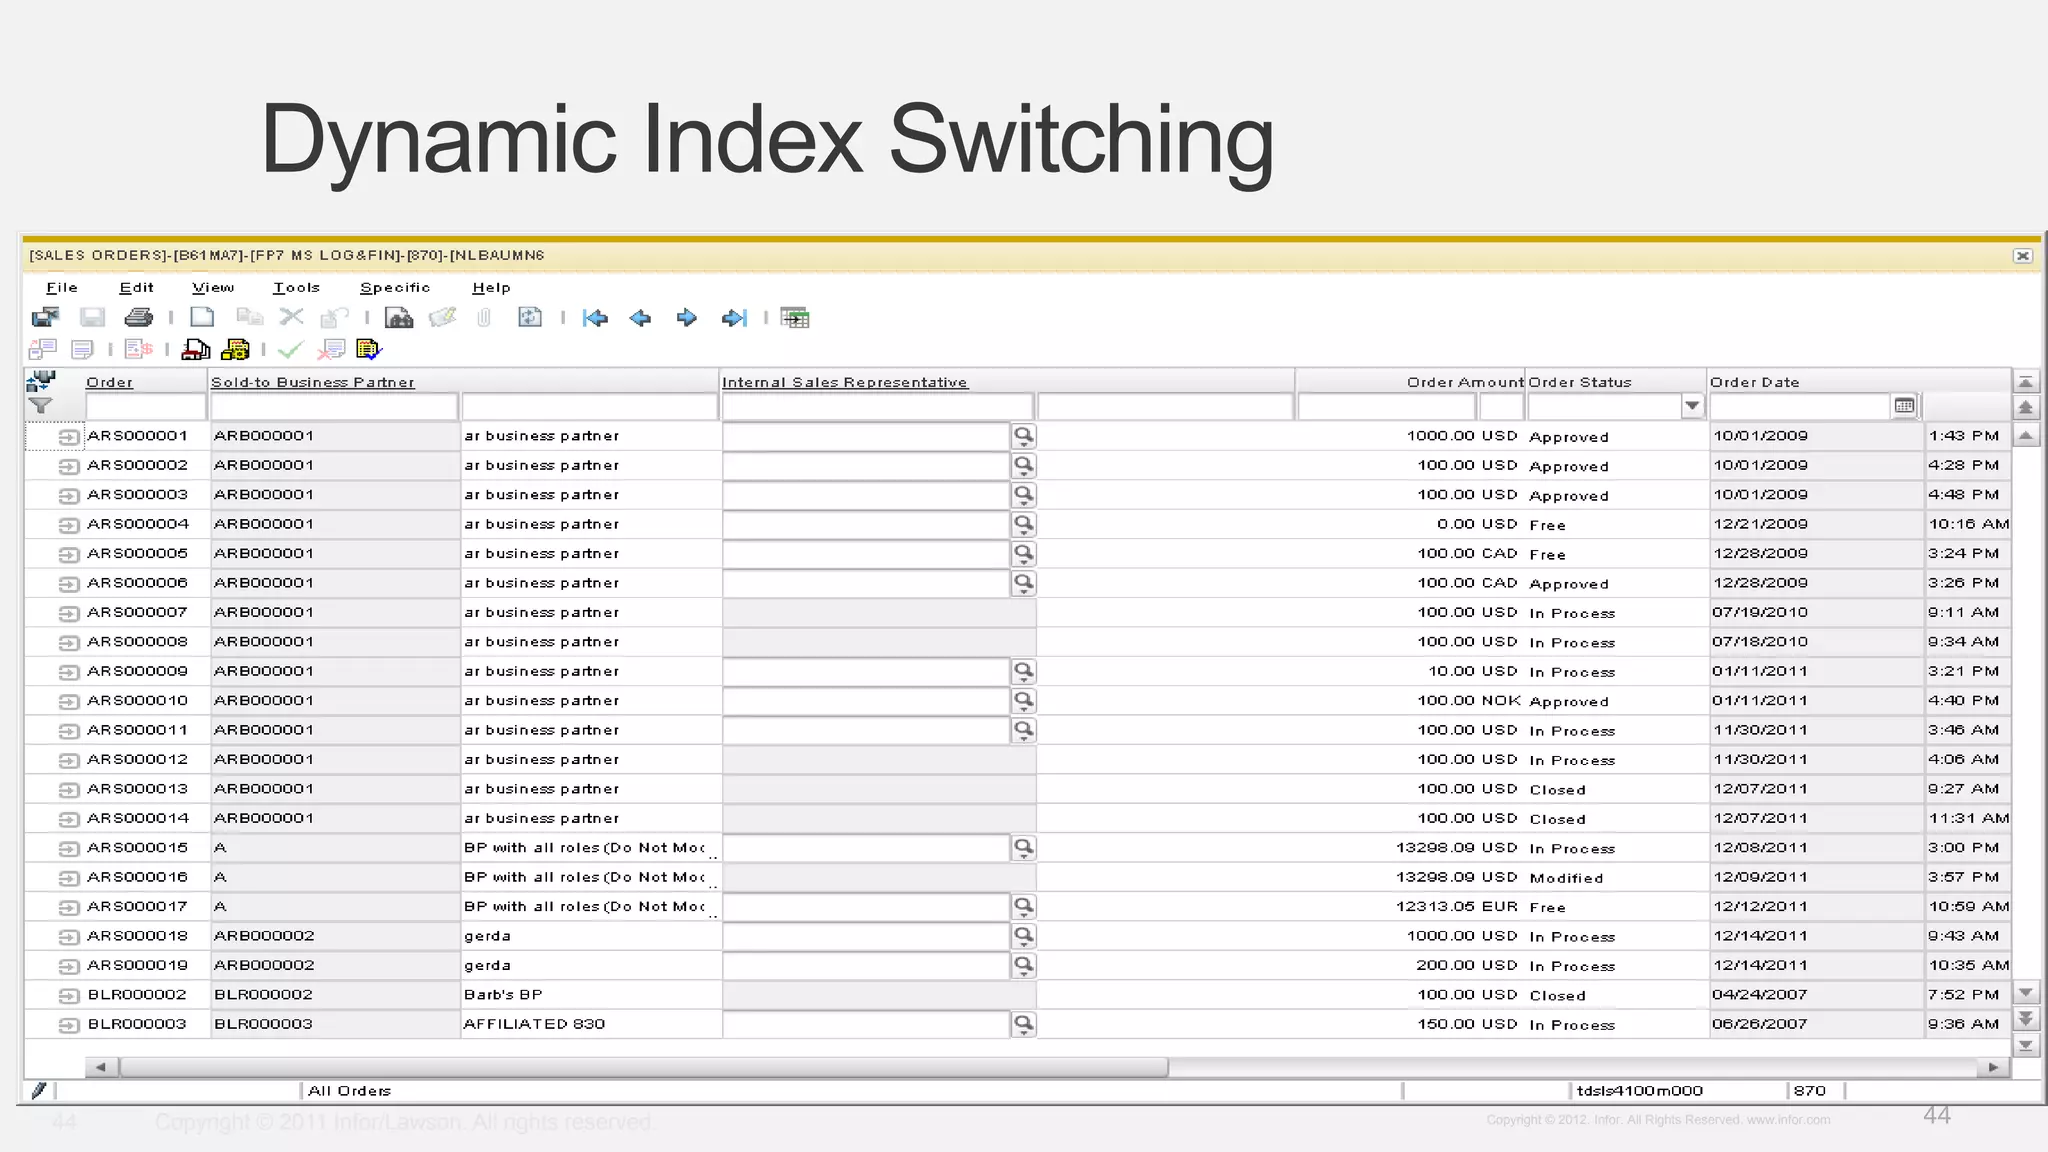Click the Internal Sales Representative column header
2048x1152 pixels.
point(844,382)
